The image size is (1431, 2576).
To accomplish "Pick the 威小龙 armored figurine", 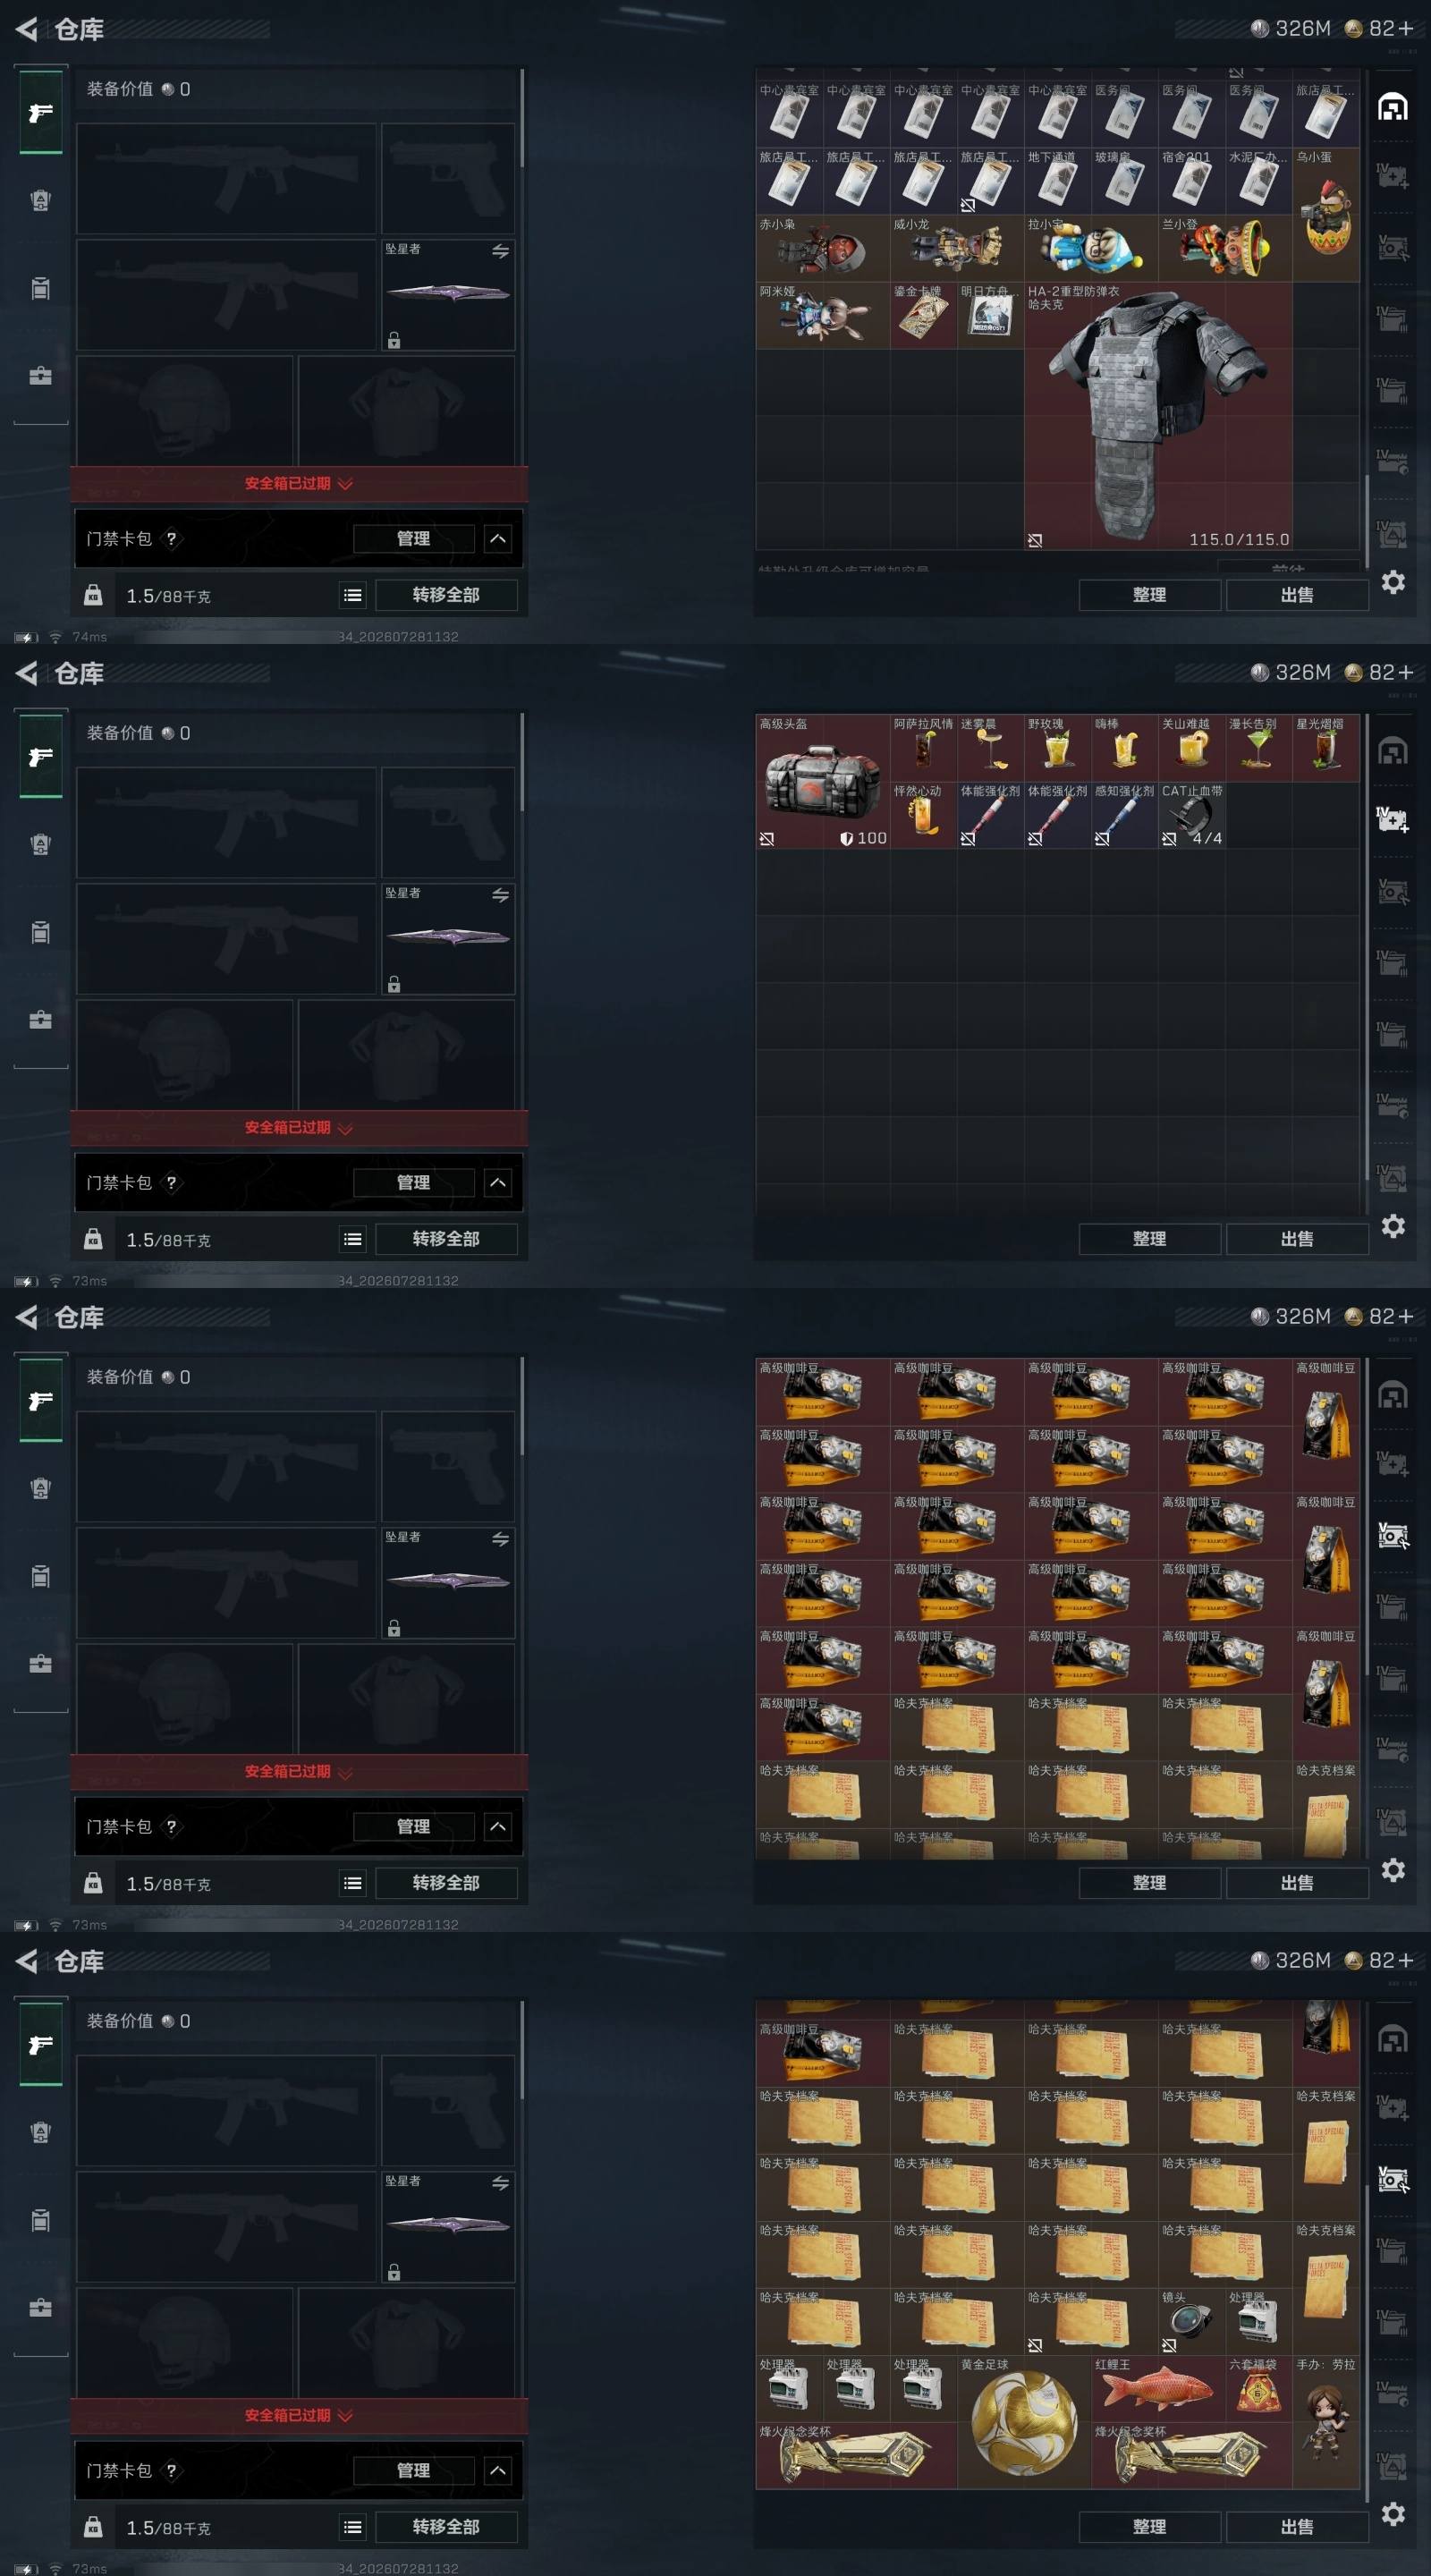I will point(957,249).
